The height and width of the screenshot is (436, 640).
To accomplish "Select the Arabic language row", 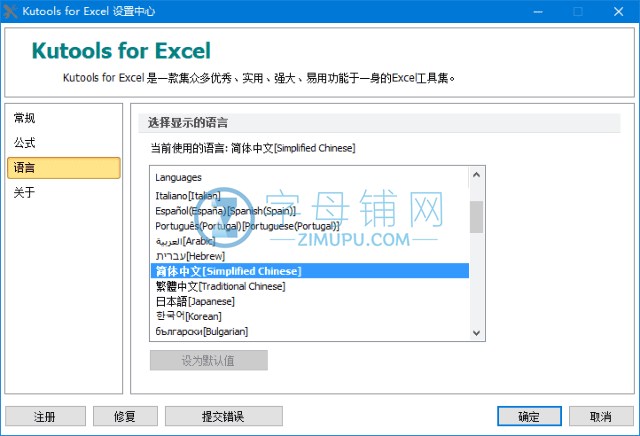I will click(x=310, y=241).
